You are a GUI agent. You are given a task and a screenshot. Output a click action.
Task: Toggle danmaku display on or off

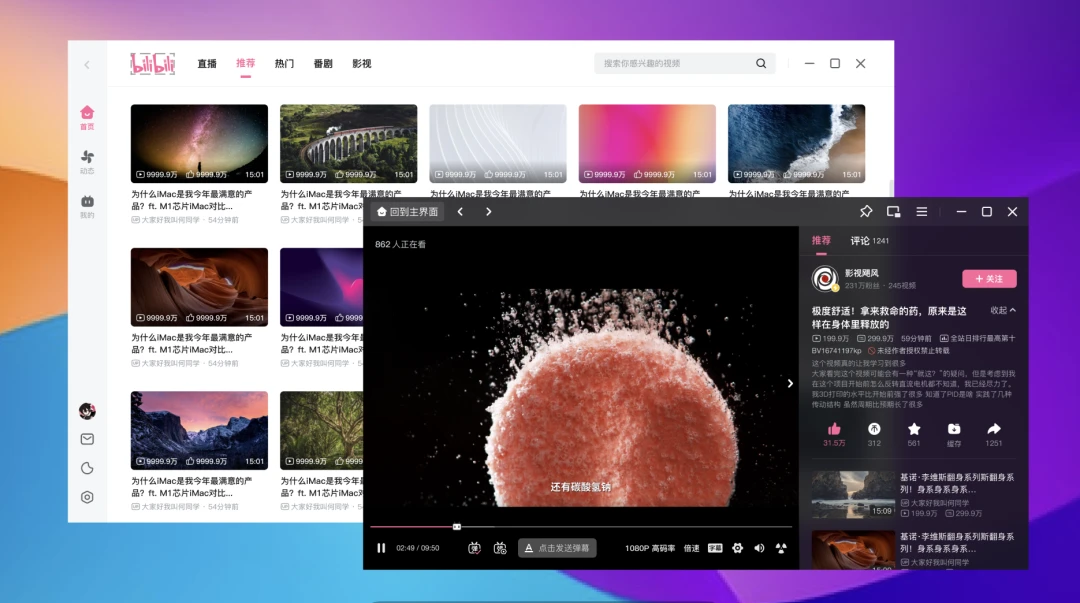pos(474,548)
